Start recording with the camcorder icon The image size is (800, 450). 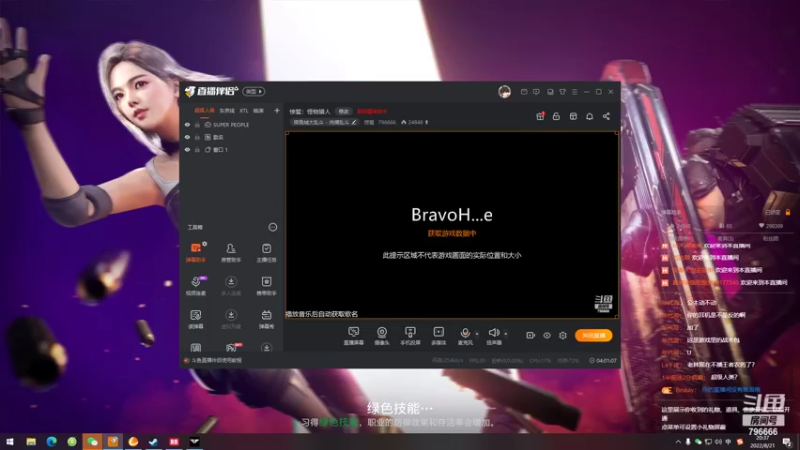[x=531, y=335]
